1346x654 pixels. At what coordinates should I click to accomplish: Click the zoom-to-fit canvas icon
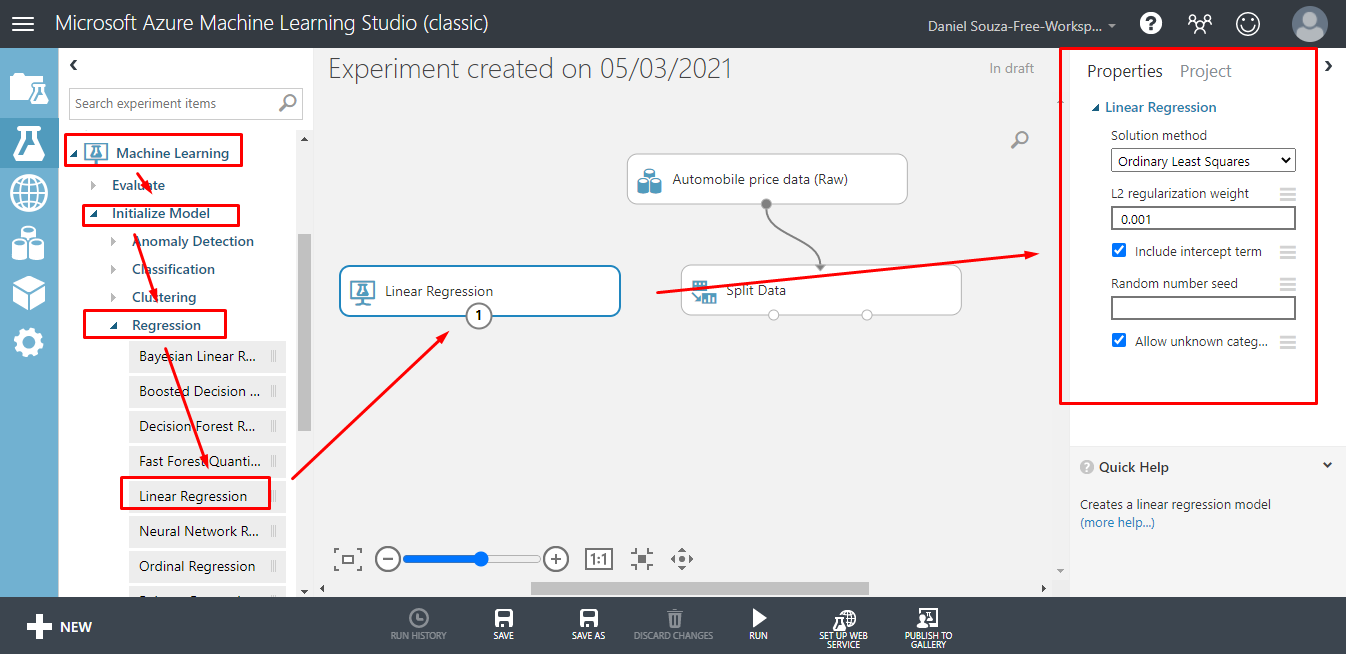pos(348,559)
